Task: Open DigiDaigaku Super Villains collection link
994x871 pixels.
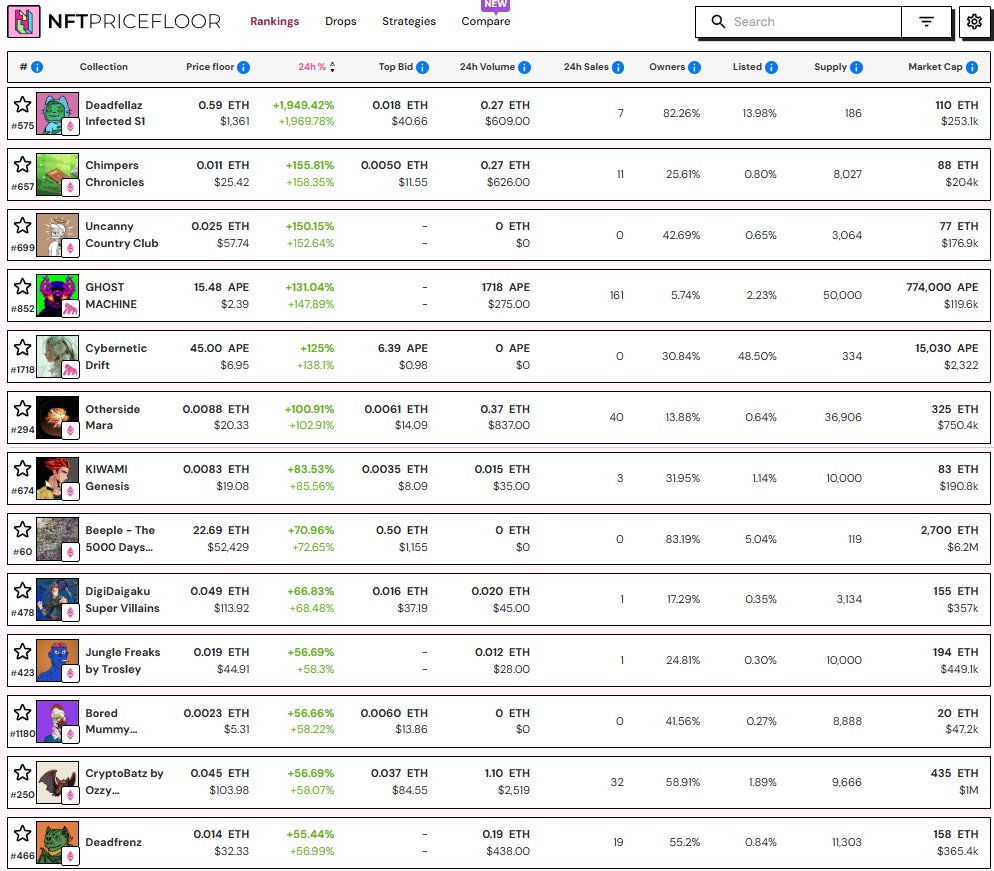Action: (x=122, y=600)
